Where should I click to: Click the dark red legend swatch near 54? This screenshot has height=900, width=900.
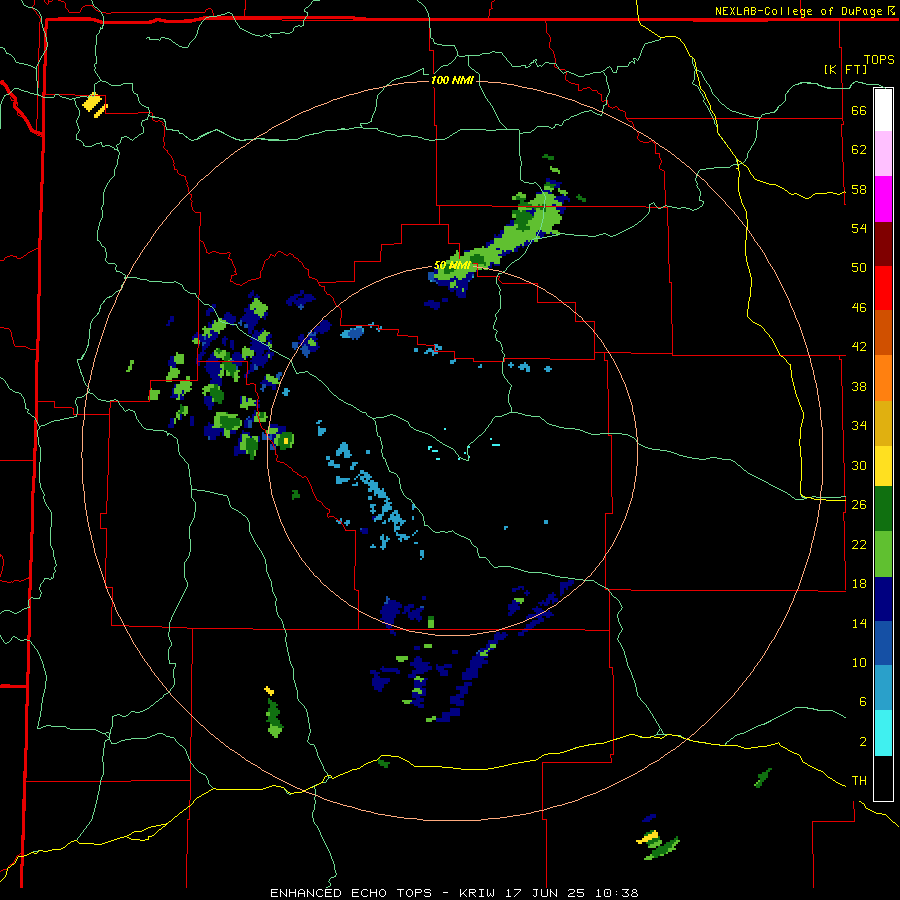click(883, 243)
